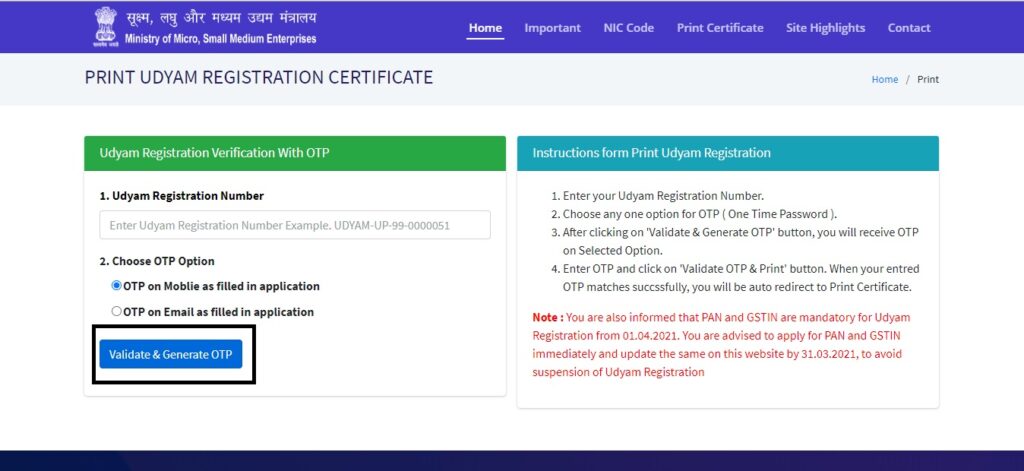Image resolution: width=1024 pixels, height=471 pixels.
Task: Click Validate & Generate OTP button
Action: click(170, 354)
